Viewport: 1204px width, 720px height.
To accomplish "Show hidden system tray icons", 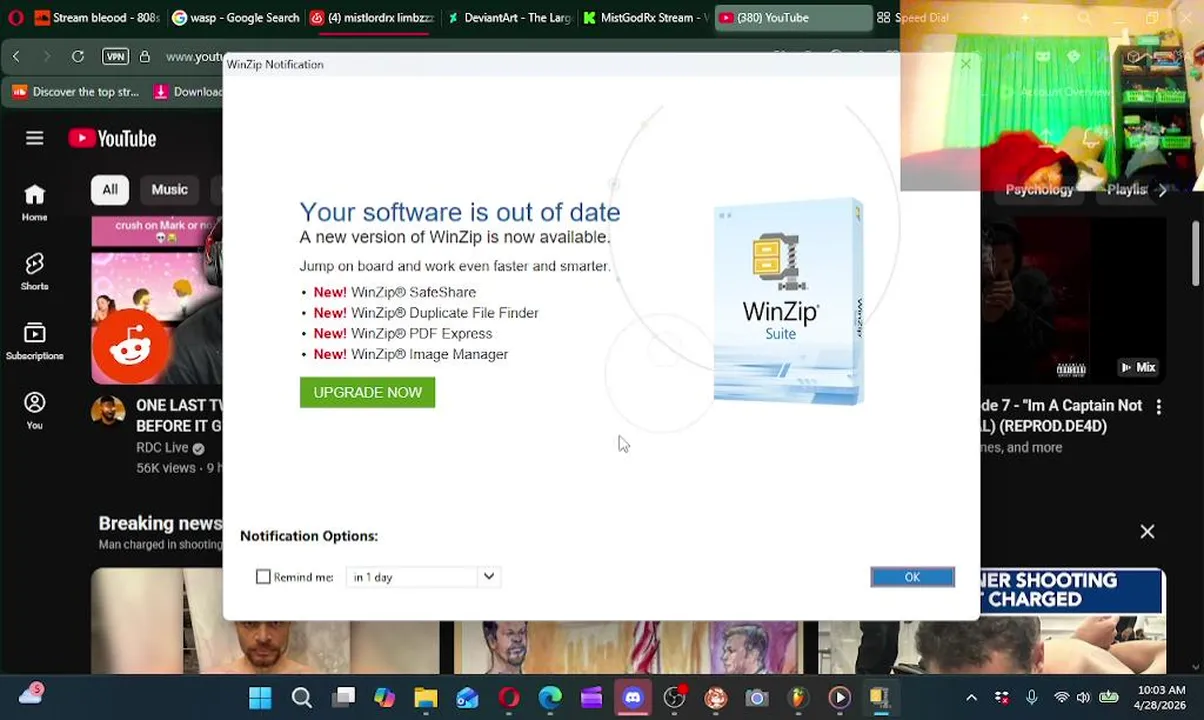I will tap(971, 697).
